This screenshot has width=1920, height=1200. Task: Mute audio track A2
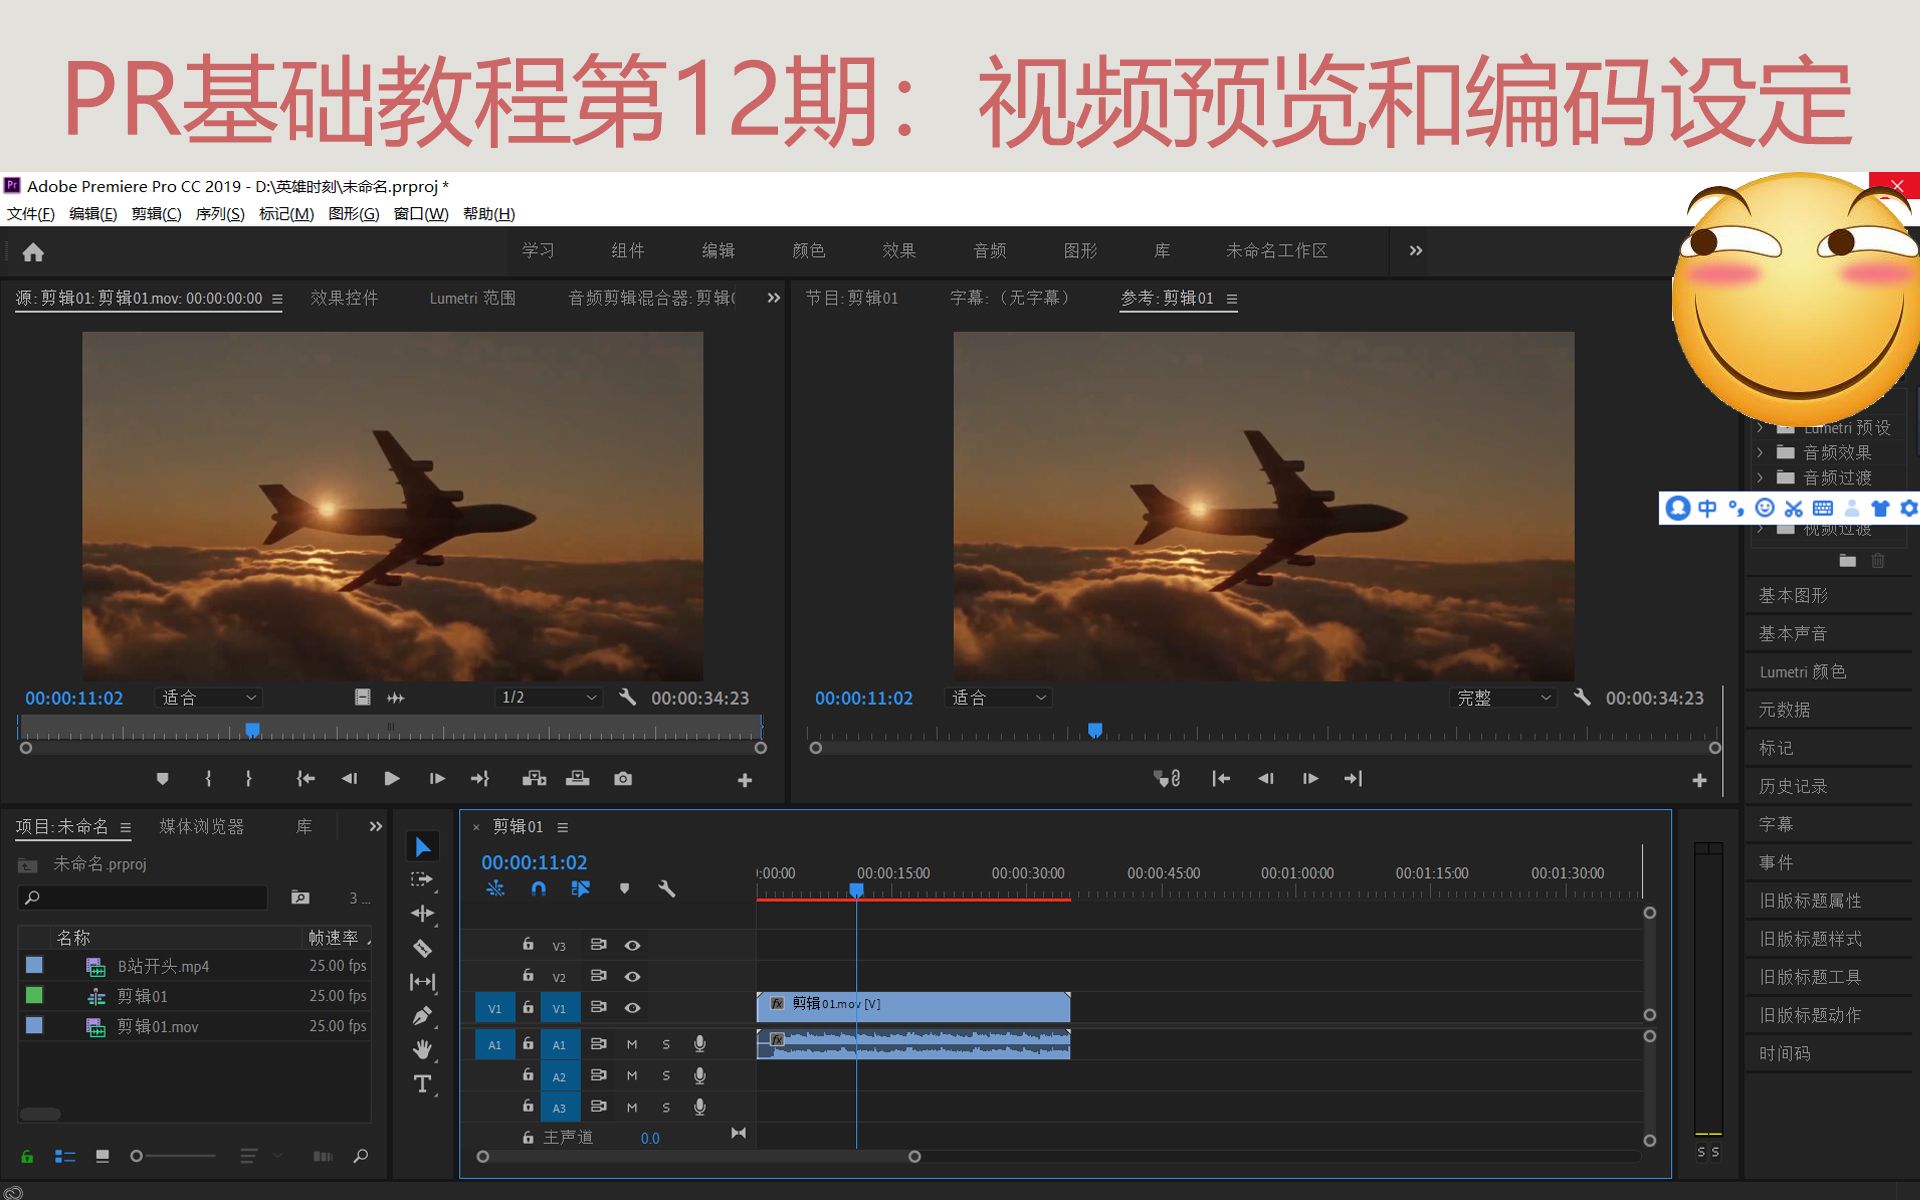[631, 1075]
